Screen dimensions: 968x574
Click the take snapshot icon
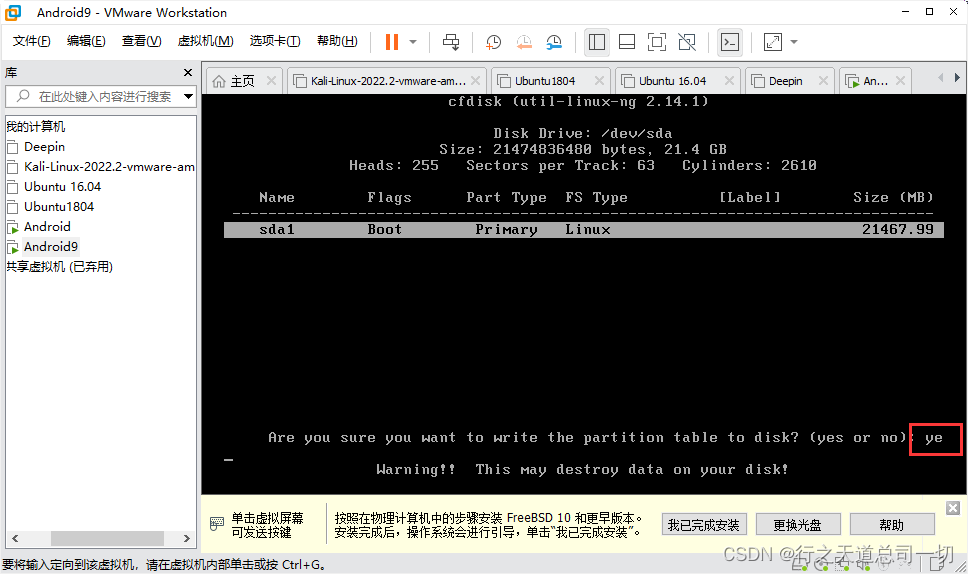coord(493,42)
